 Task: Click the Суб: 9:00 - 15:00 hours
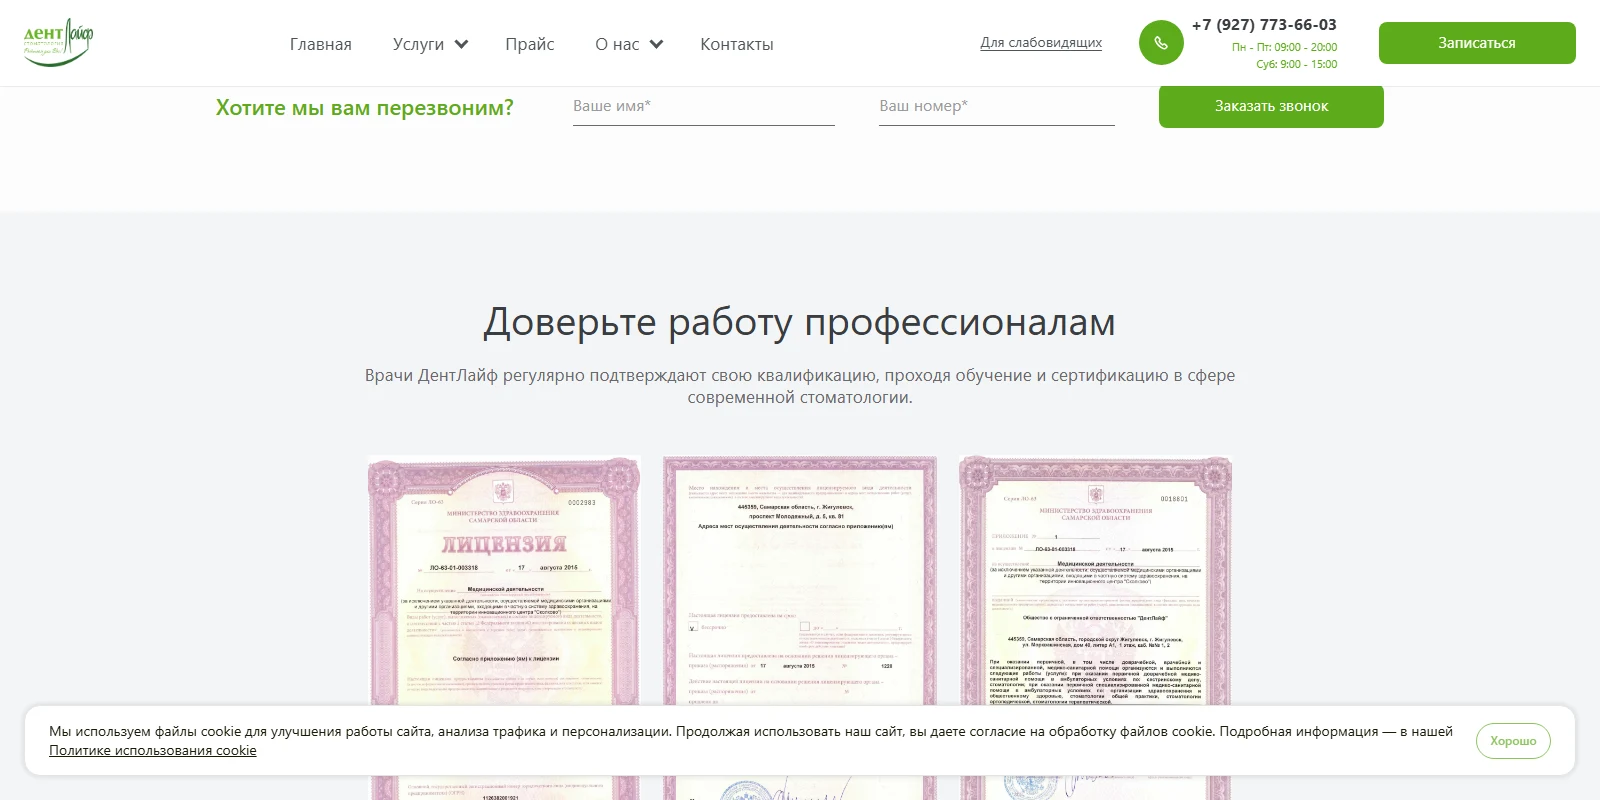point(1297,64)
